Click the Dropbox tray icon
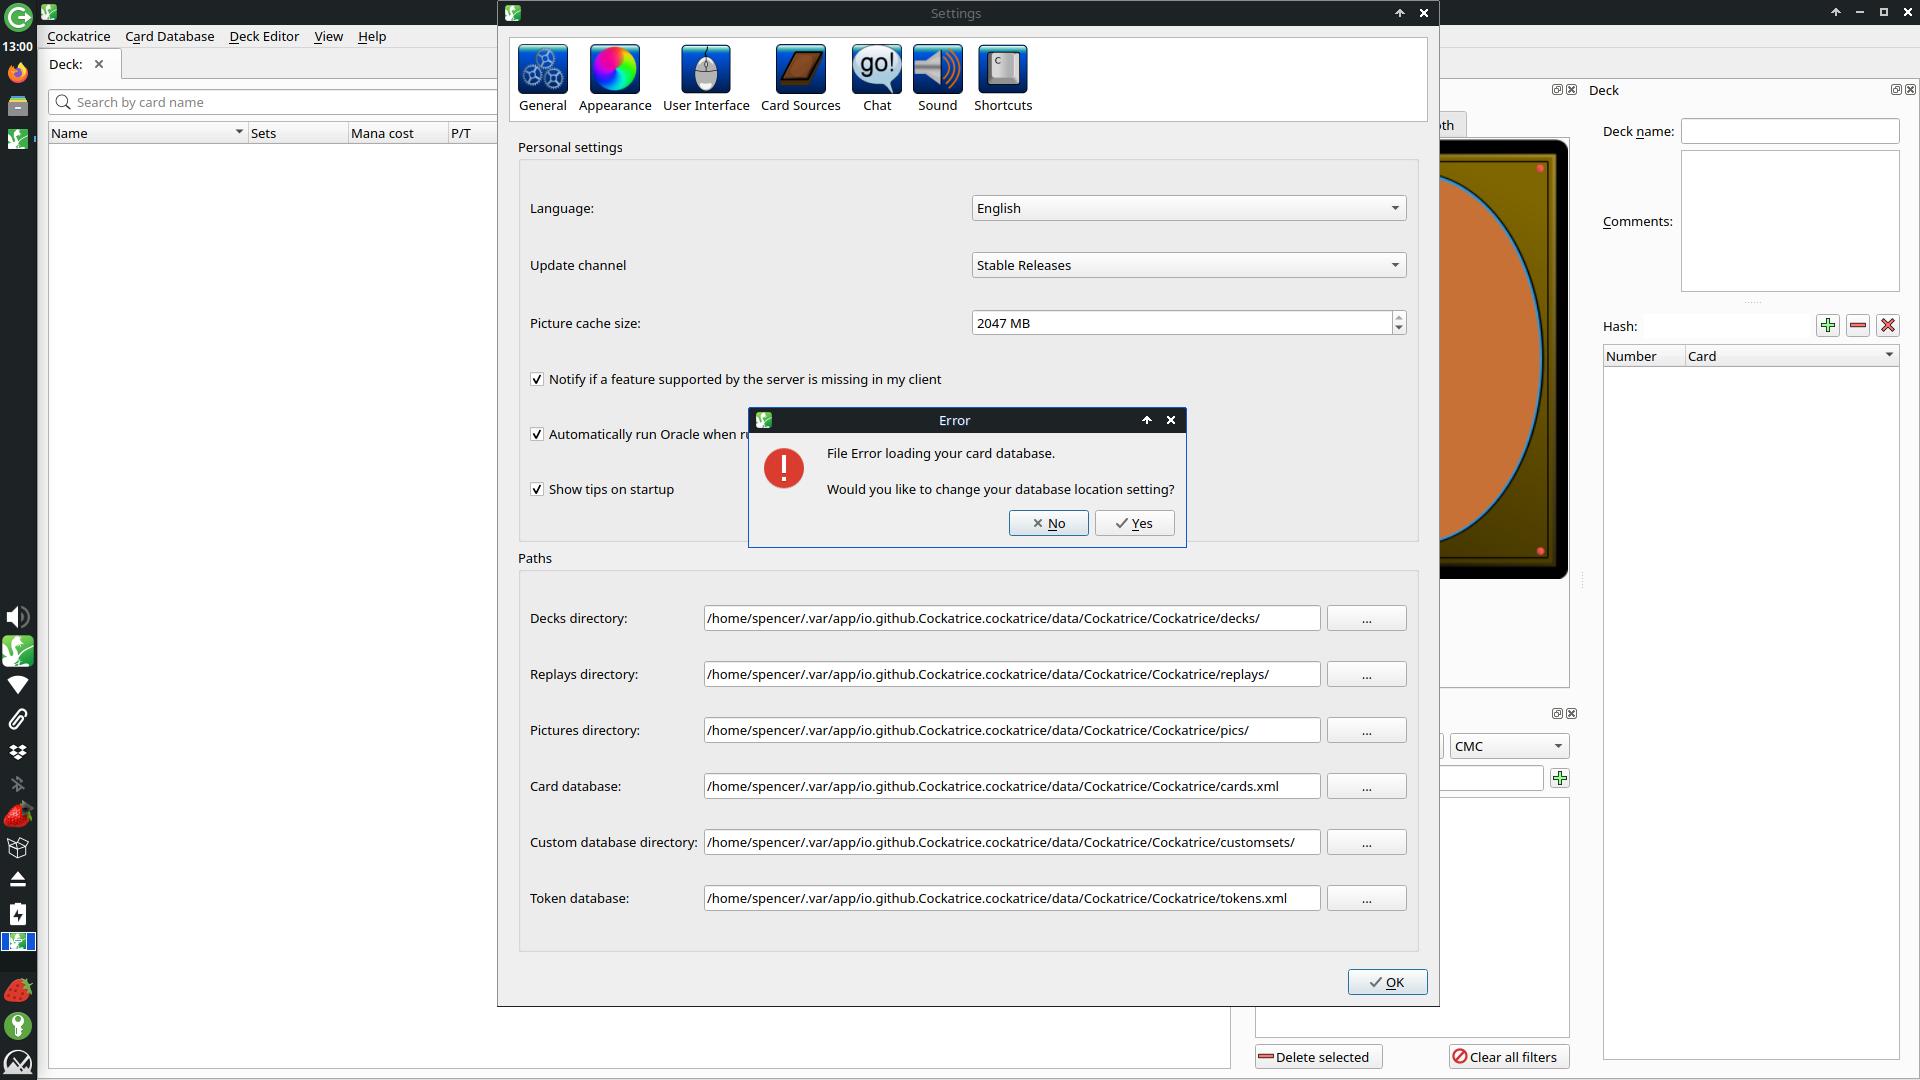 [18, 752]
